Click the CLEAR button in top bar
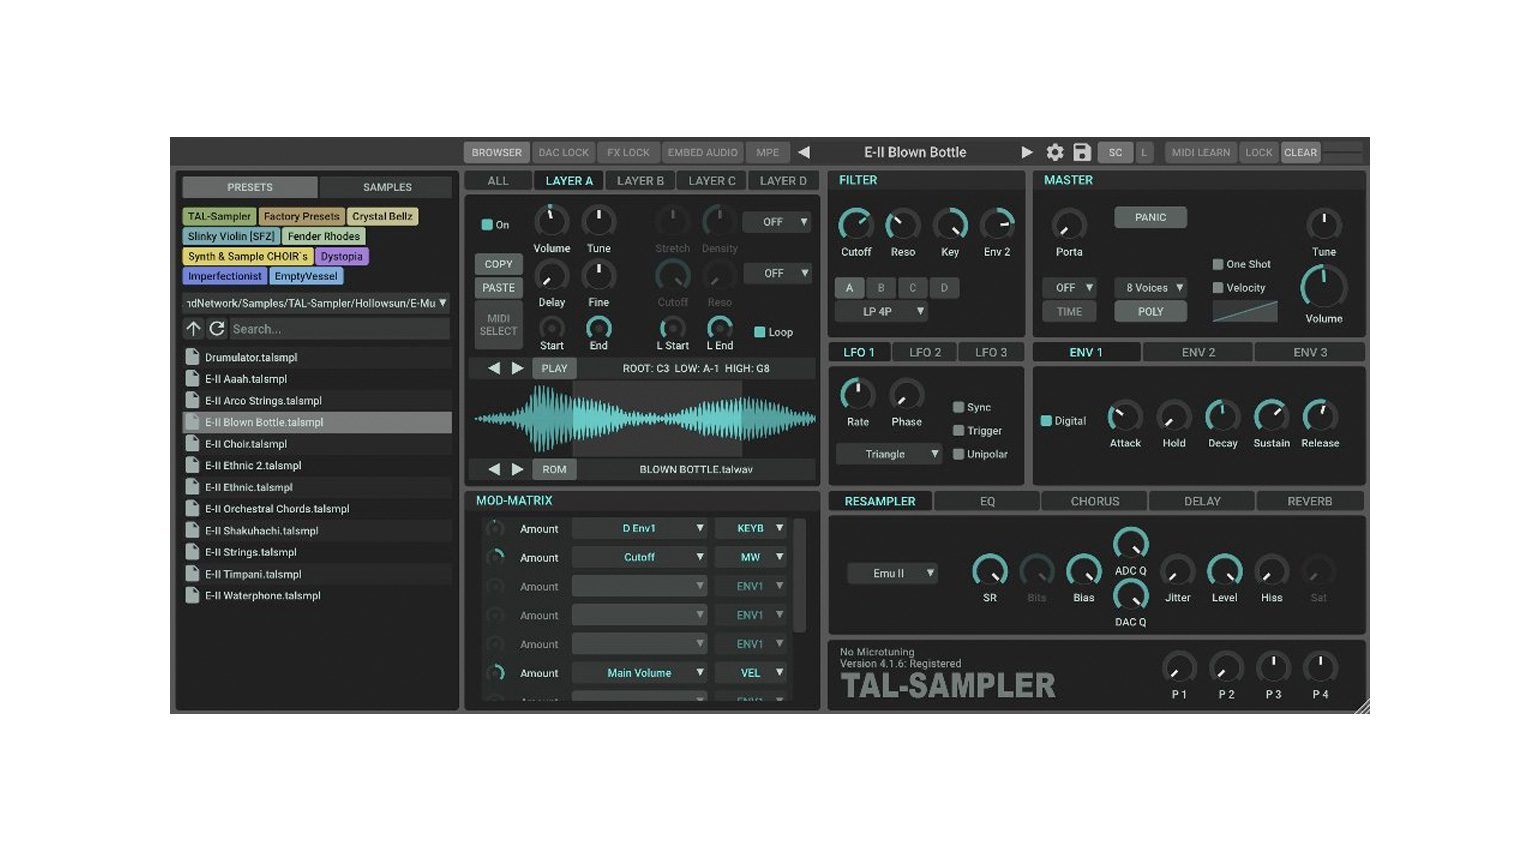This screenshot has width=1540, height=850. (1300, 152)
